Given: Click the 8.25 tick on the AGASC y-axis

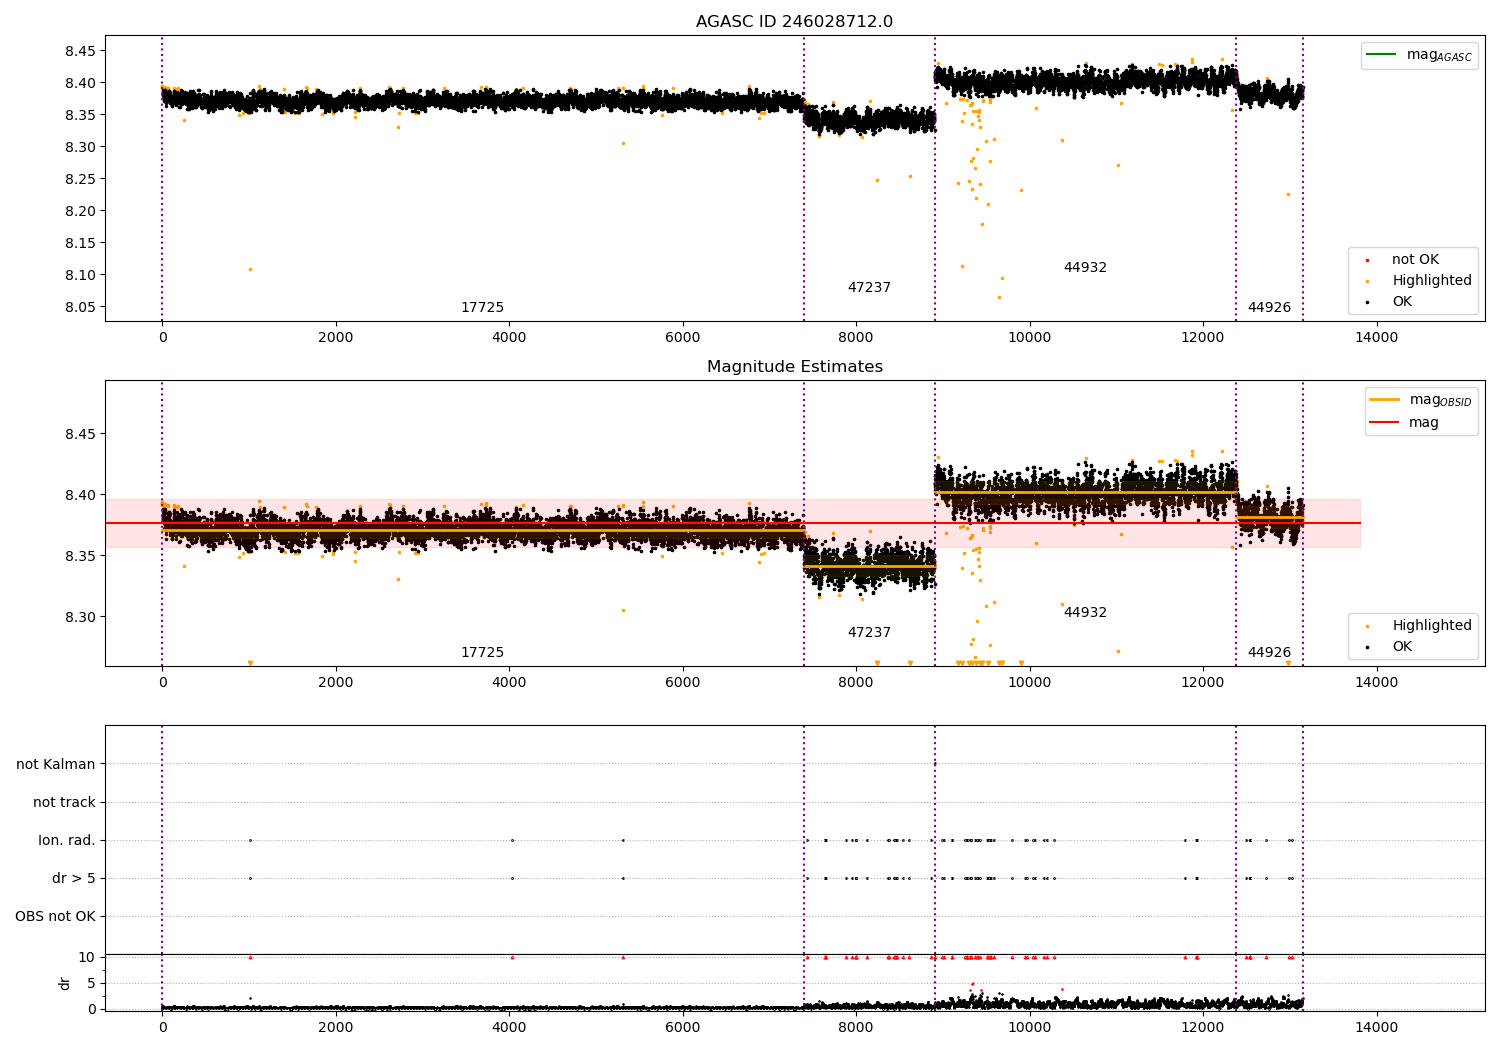Looking at the screenshot, I should [x=80, y=179].
